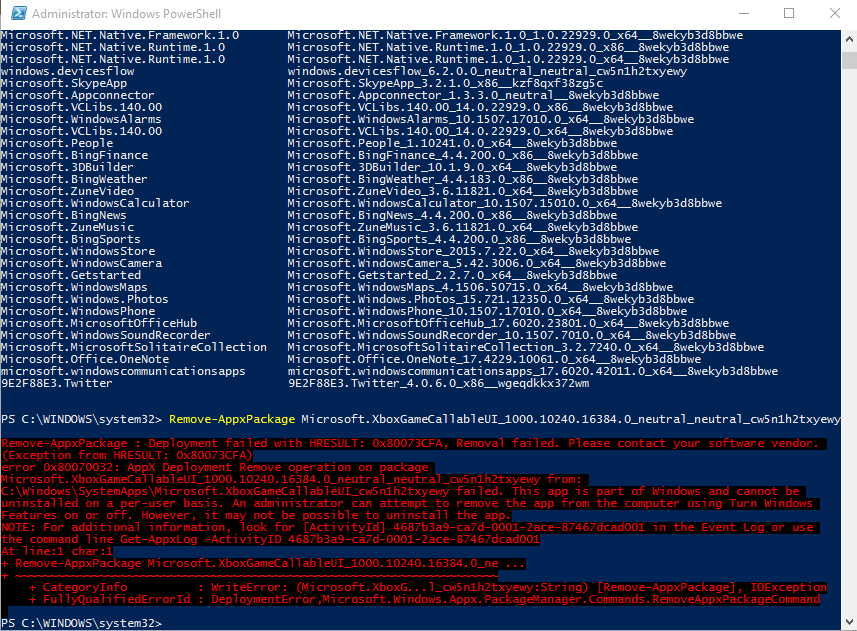Click the Microsoft.WindowsStore name entry
This screenshot has width=857, height=631.
click(x=78, y=251)
